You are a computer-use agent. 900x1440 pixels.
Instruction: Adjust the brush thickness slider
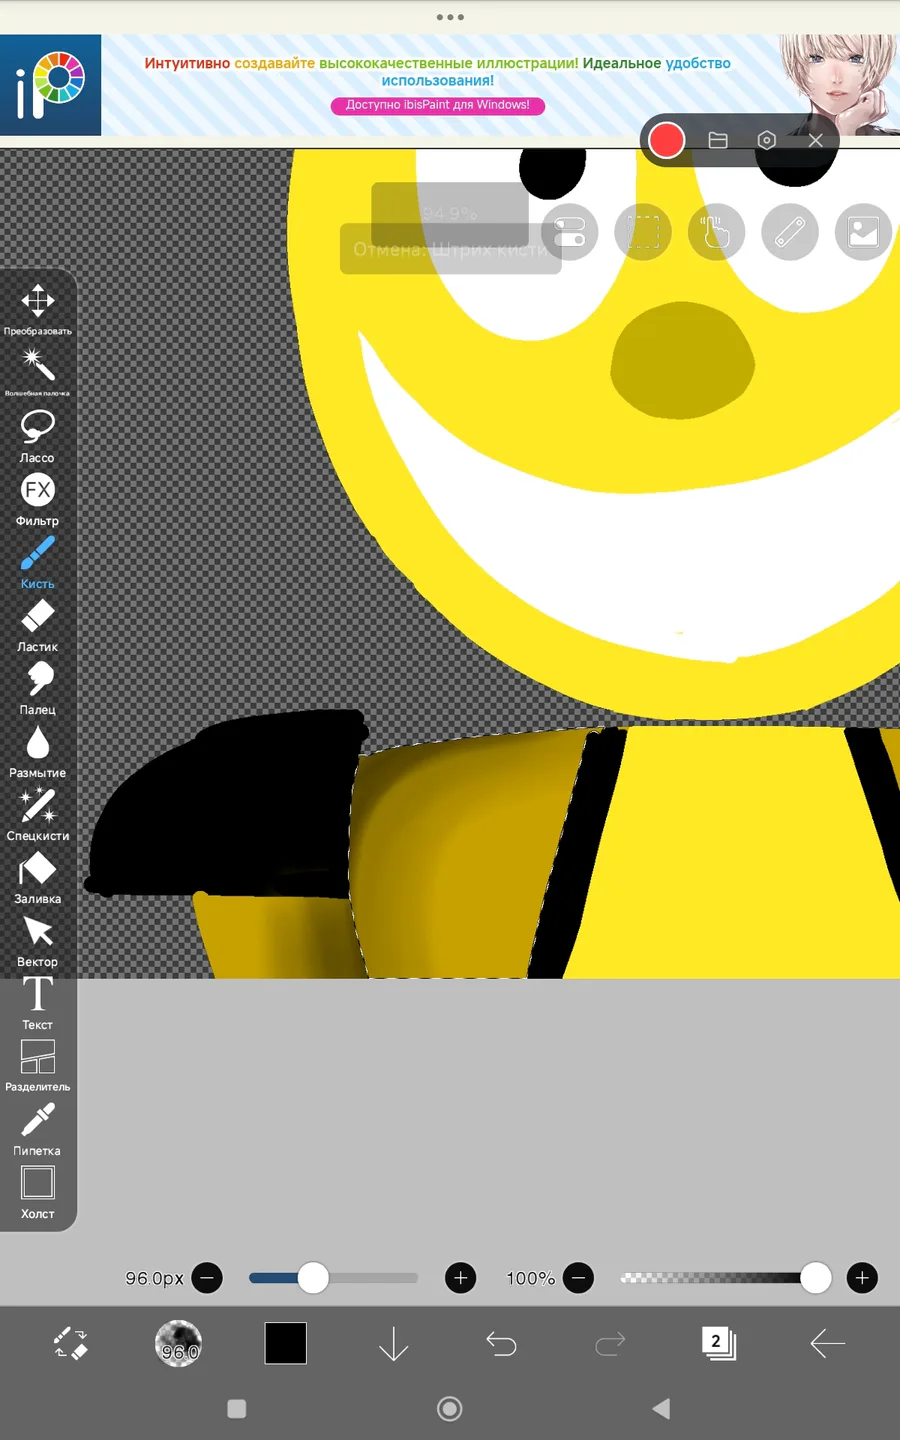333,1278
